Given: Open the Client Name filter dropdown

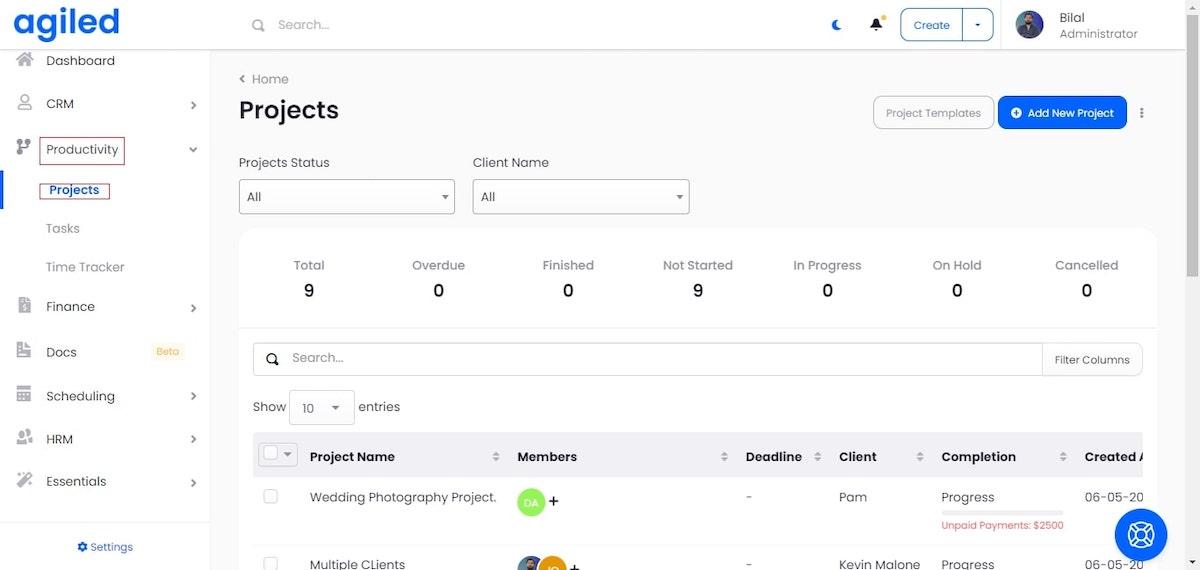Looking at the screenshot, I should click(580, 197).
